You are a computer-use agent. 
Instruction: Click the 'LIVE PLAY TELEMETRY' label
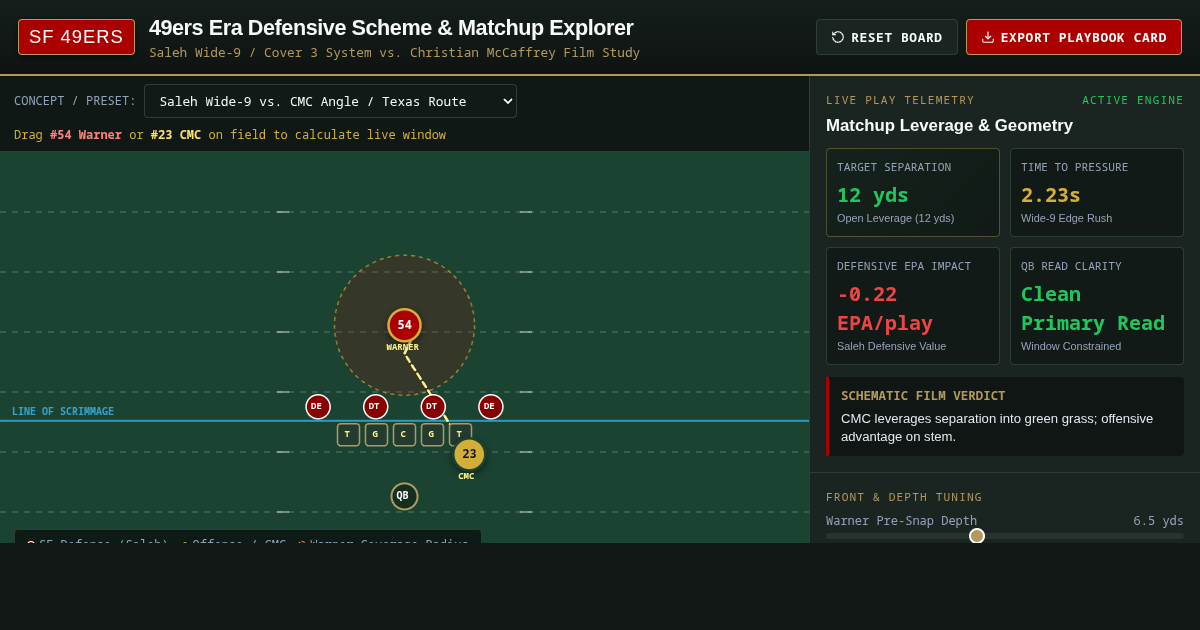(900, 100)
